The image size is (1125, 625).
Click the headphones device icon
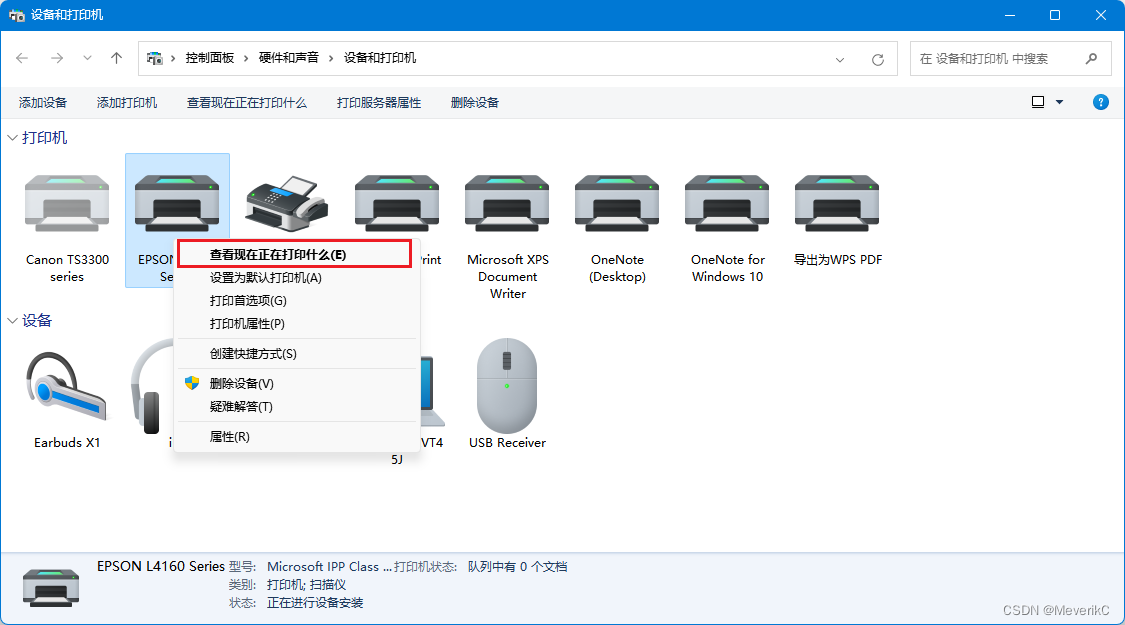pyautogui.click(x=152, y=387)
